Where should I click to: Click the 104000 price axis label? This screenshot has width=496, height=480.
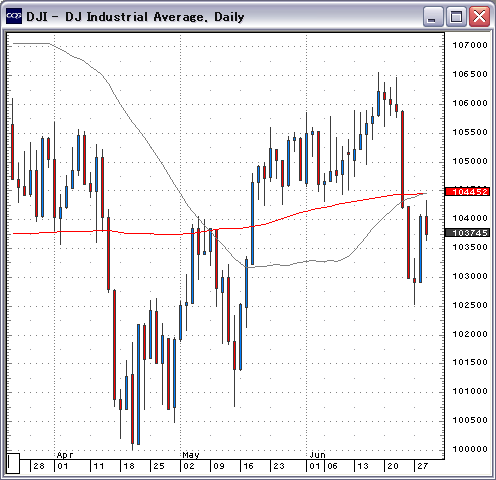click(x=470, y=218)
